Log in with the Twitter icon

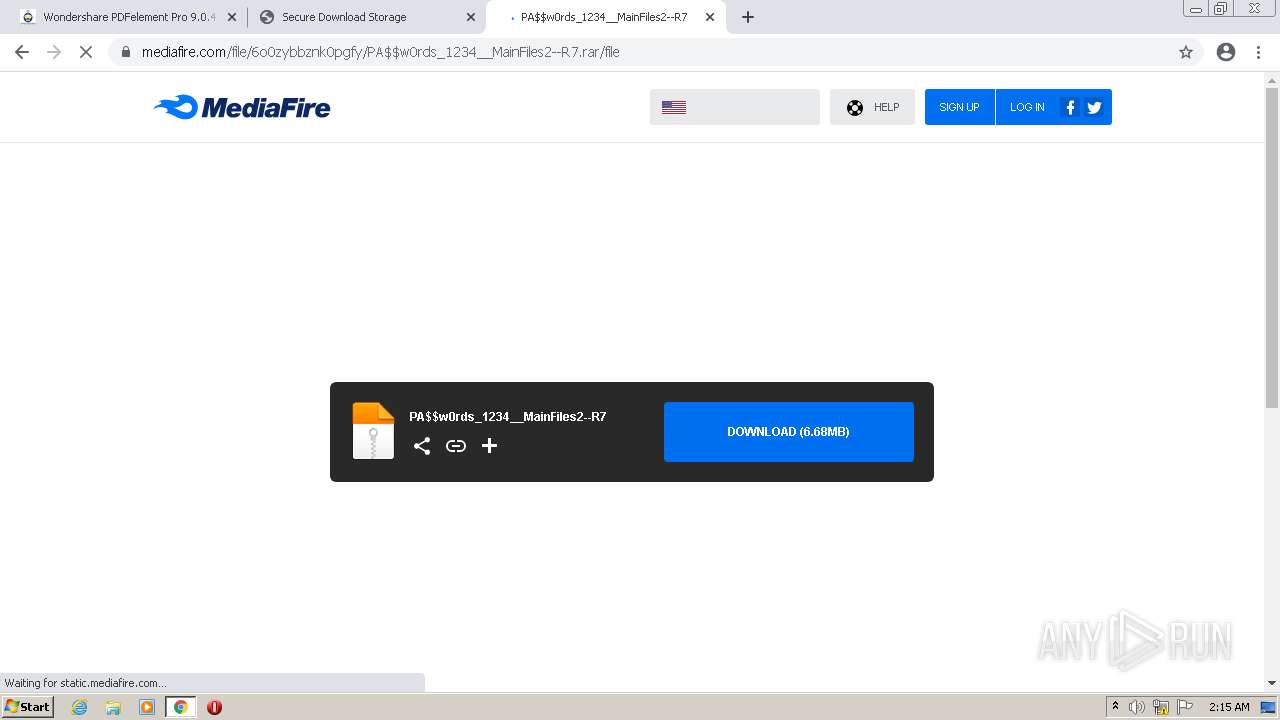click(1094, 107)
